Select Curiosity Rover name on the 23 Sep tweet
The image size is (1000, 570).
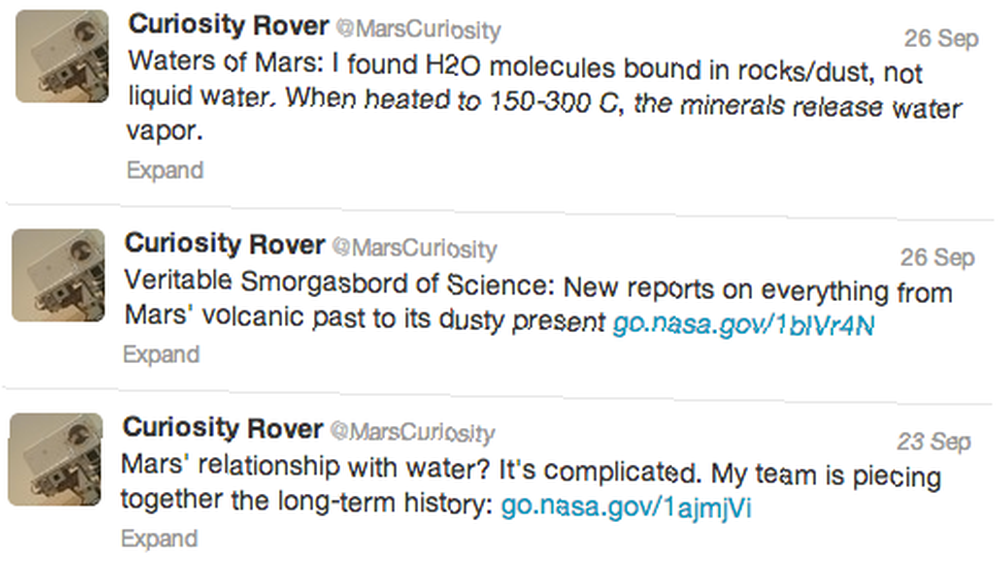click(x=223, y=428)
